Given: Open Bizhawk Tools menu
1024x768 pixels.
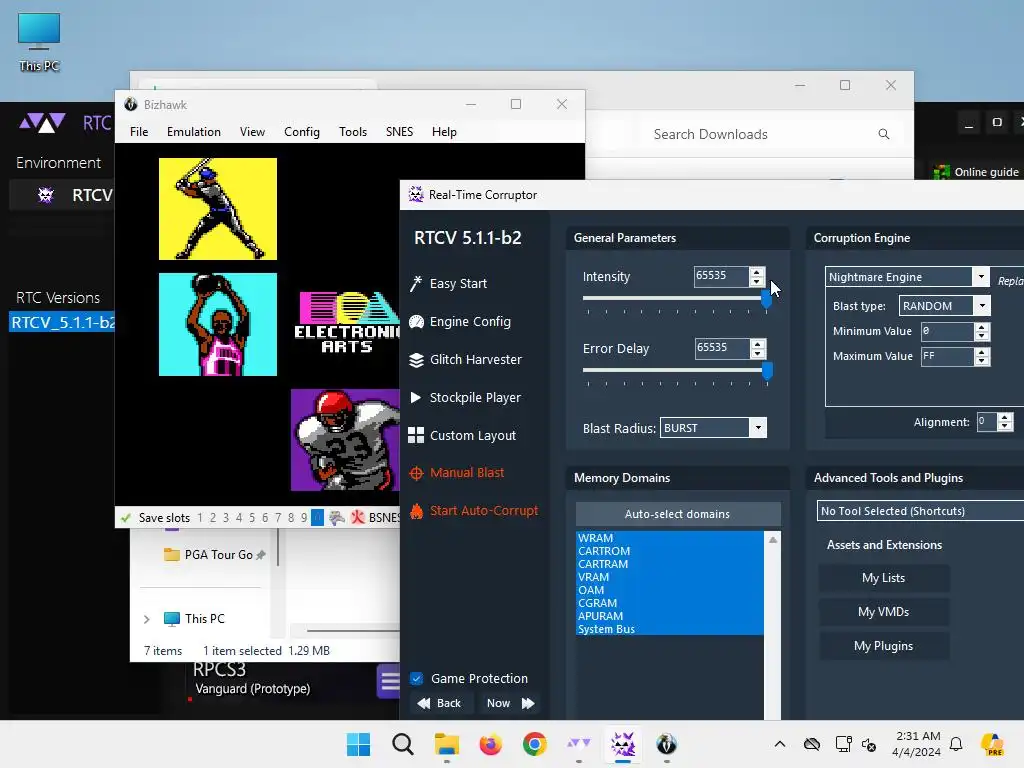Looking at the screenshot, I should (353, 132).
